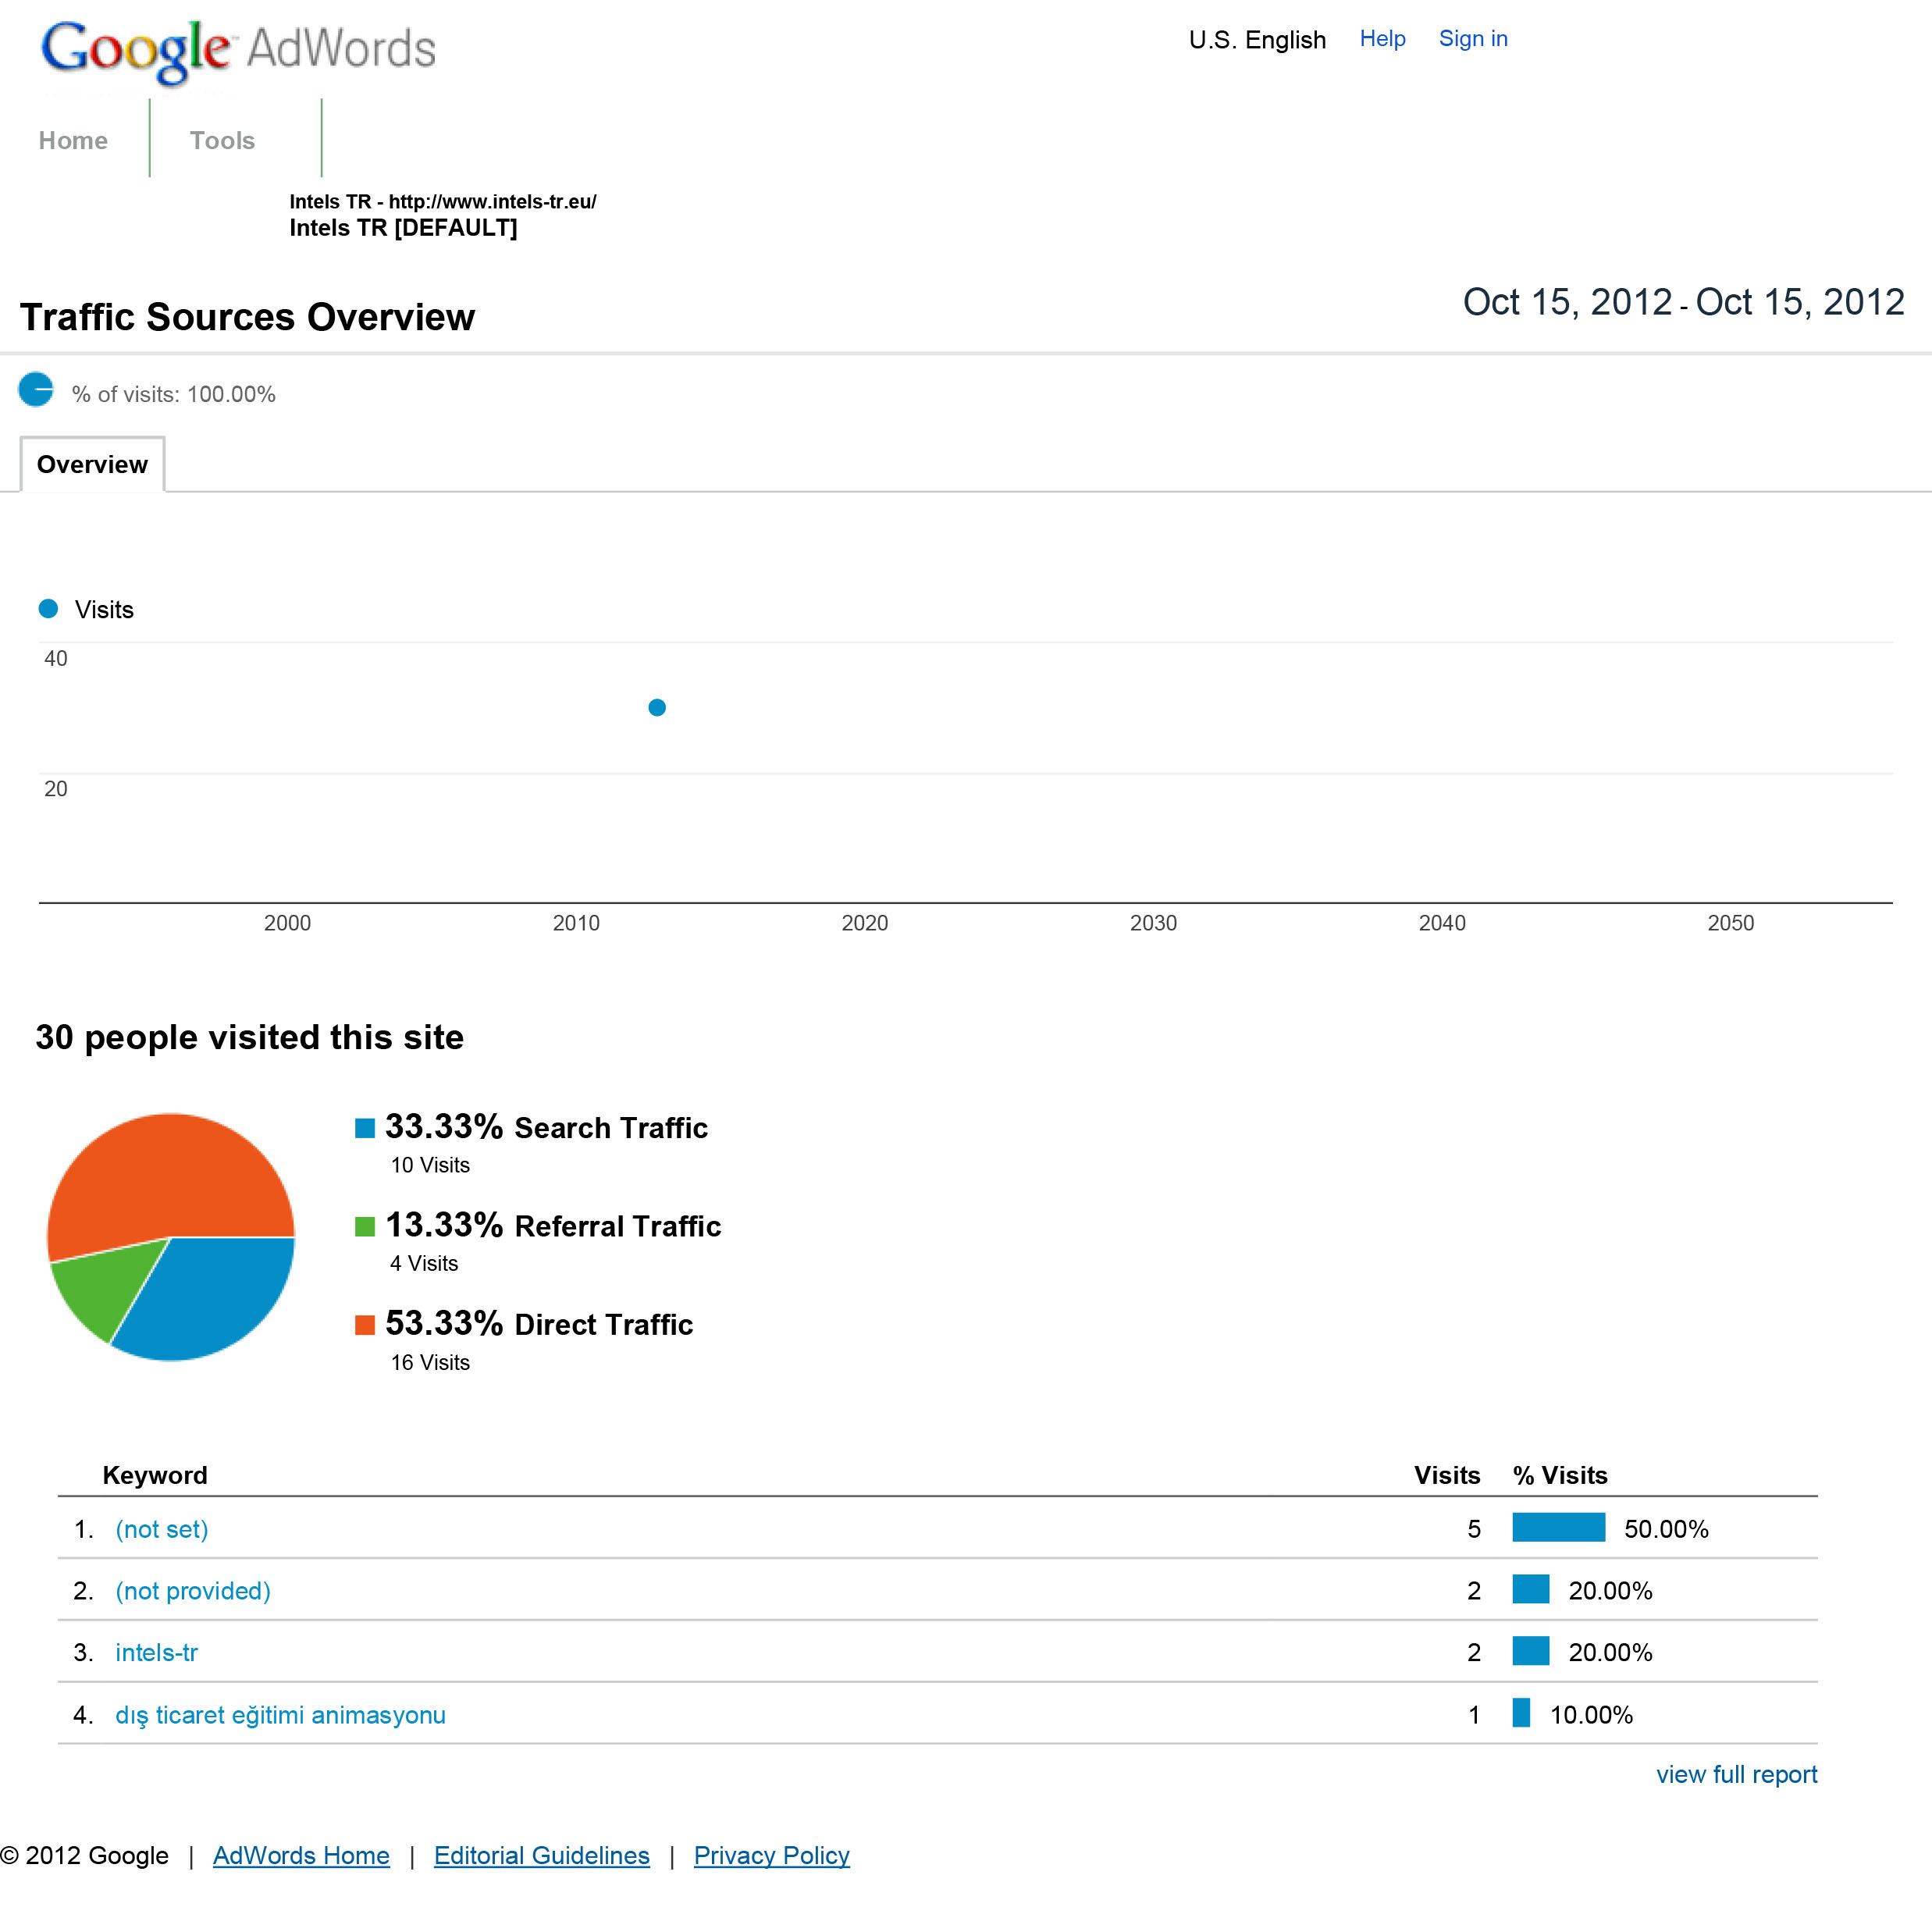Open the Privacy Policy footer link
The height and width of the screenshot is (1932, 1932).
(771, 1855)
